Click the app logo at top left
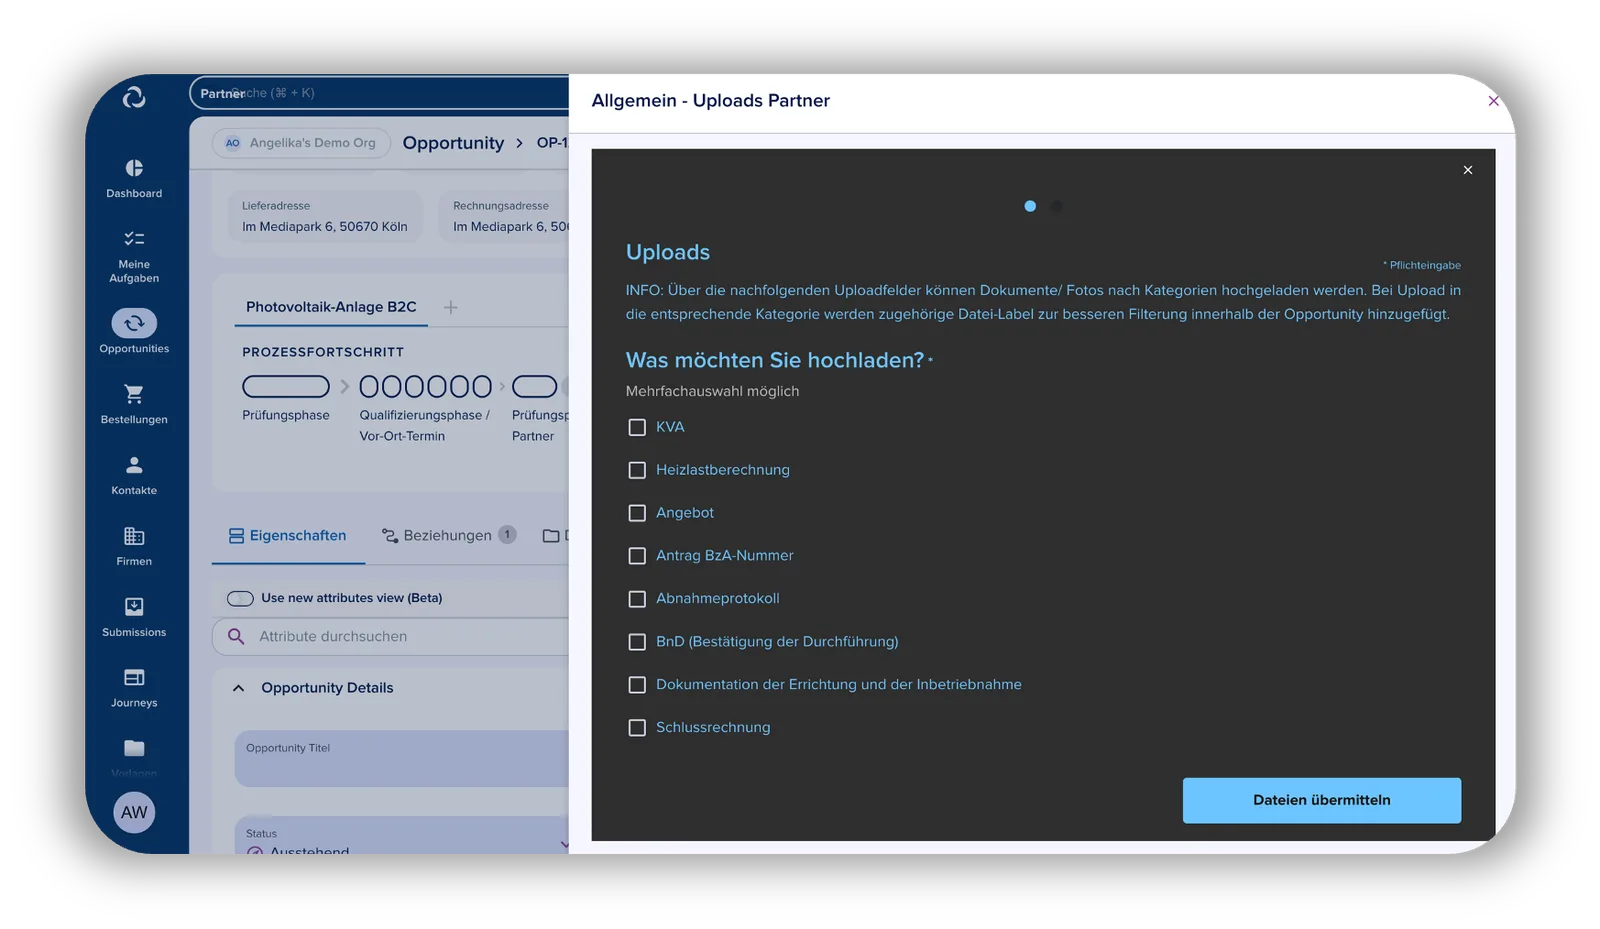The height and width of the screenshot is (929, 1600). 134,97
